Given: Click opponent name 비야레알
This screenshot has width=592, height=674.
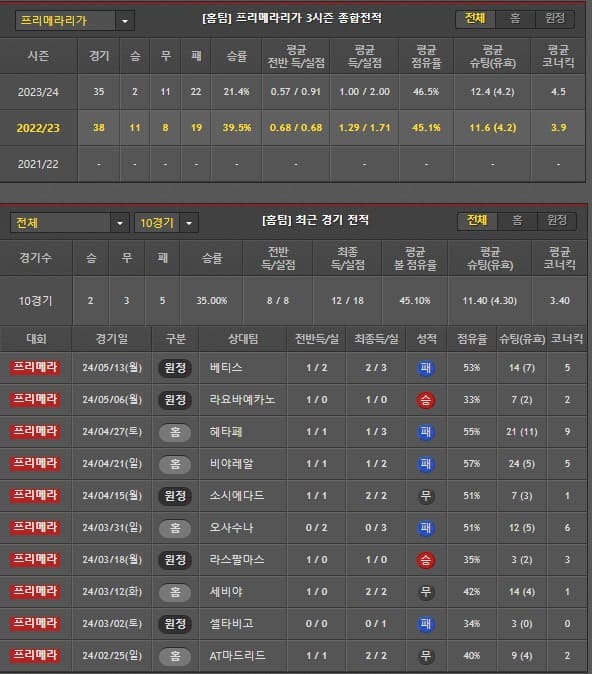Looking at the screenshot, I should pyautogui.click(x=232, y=464).
